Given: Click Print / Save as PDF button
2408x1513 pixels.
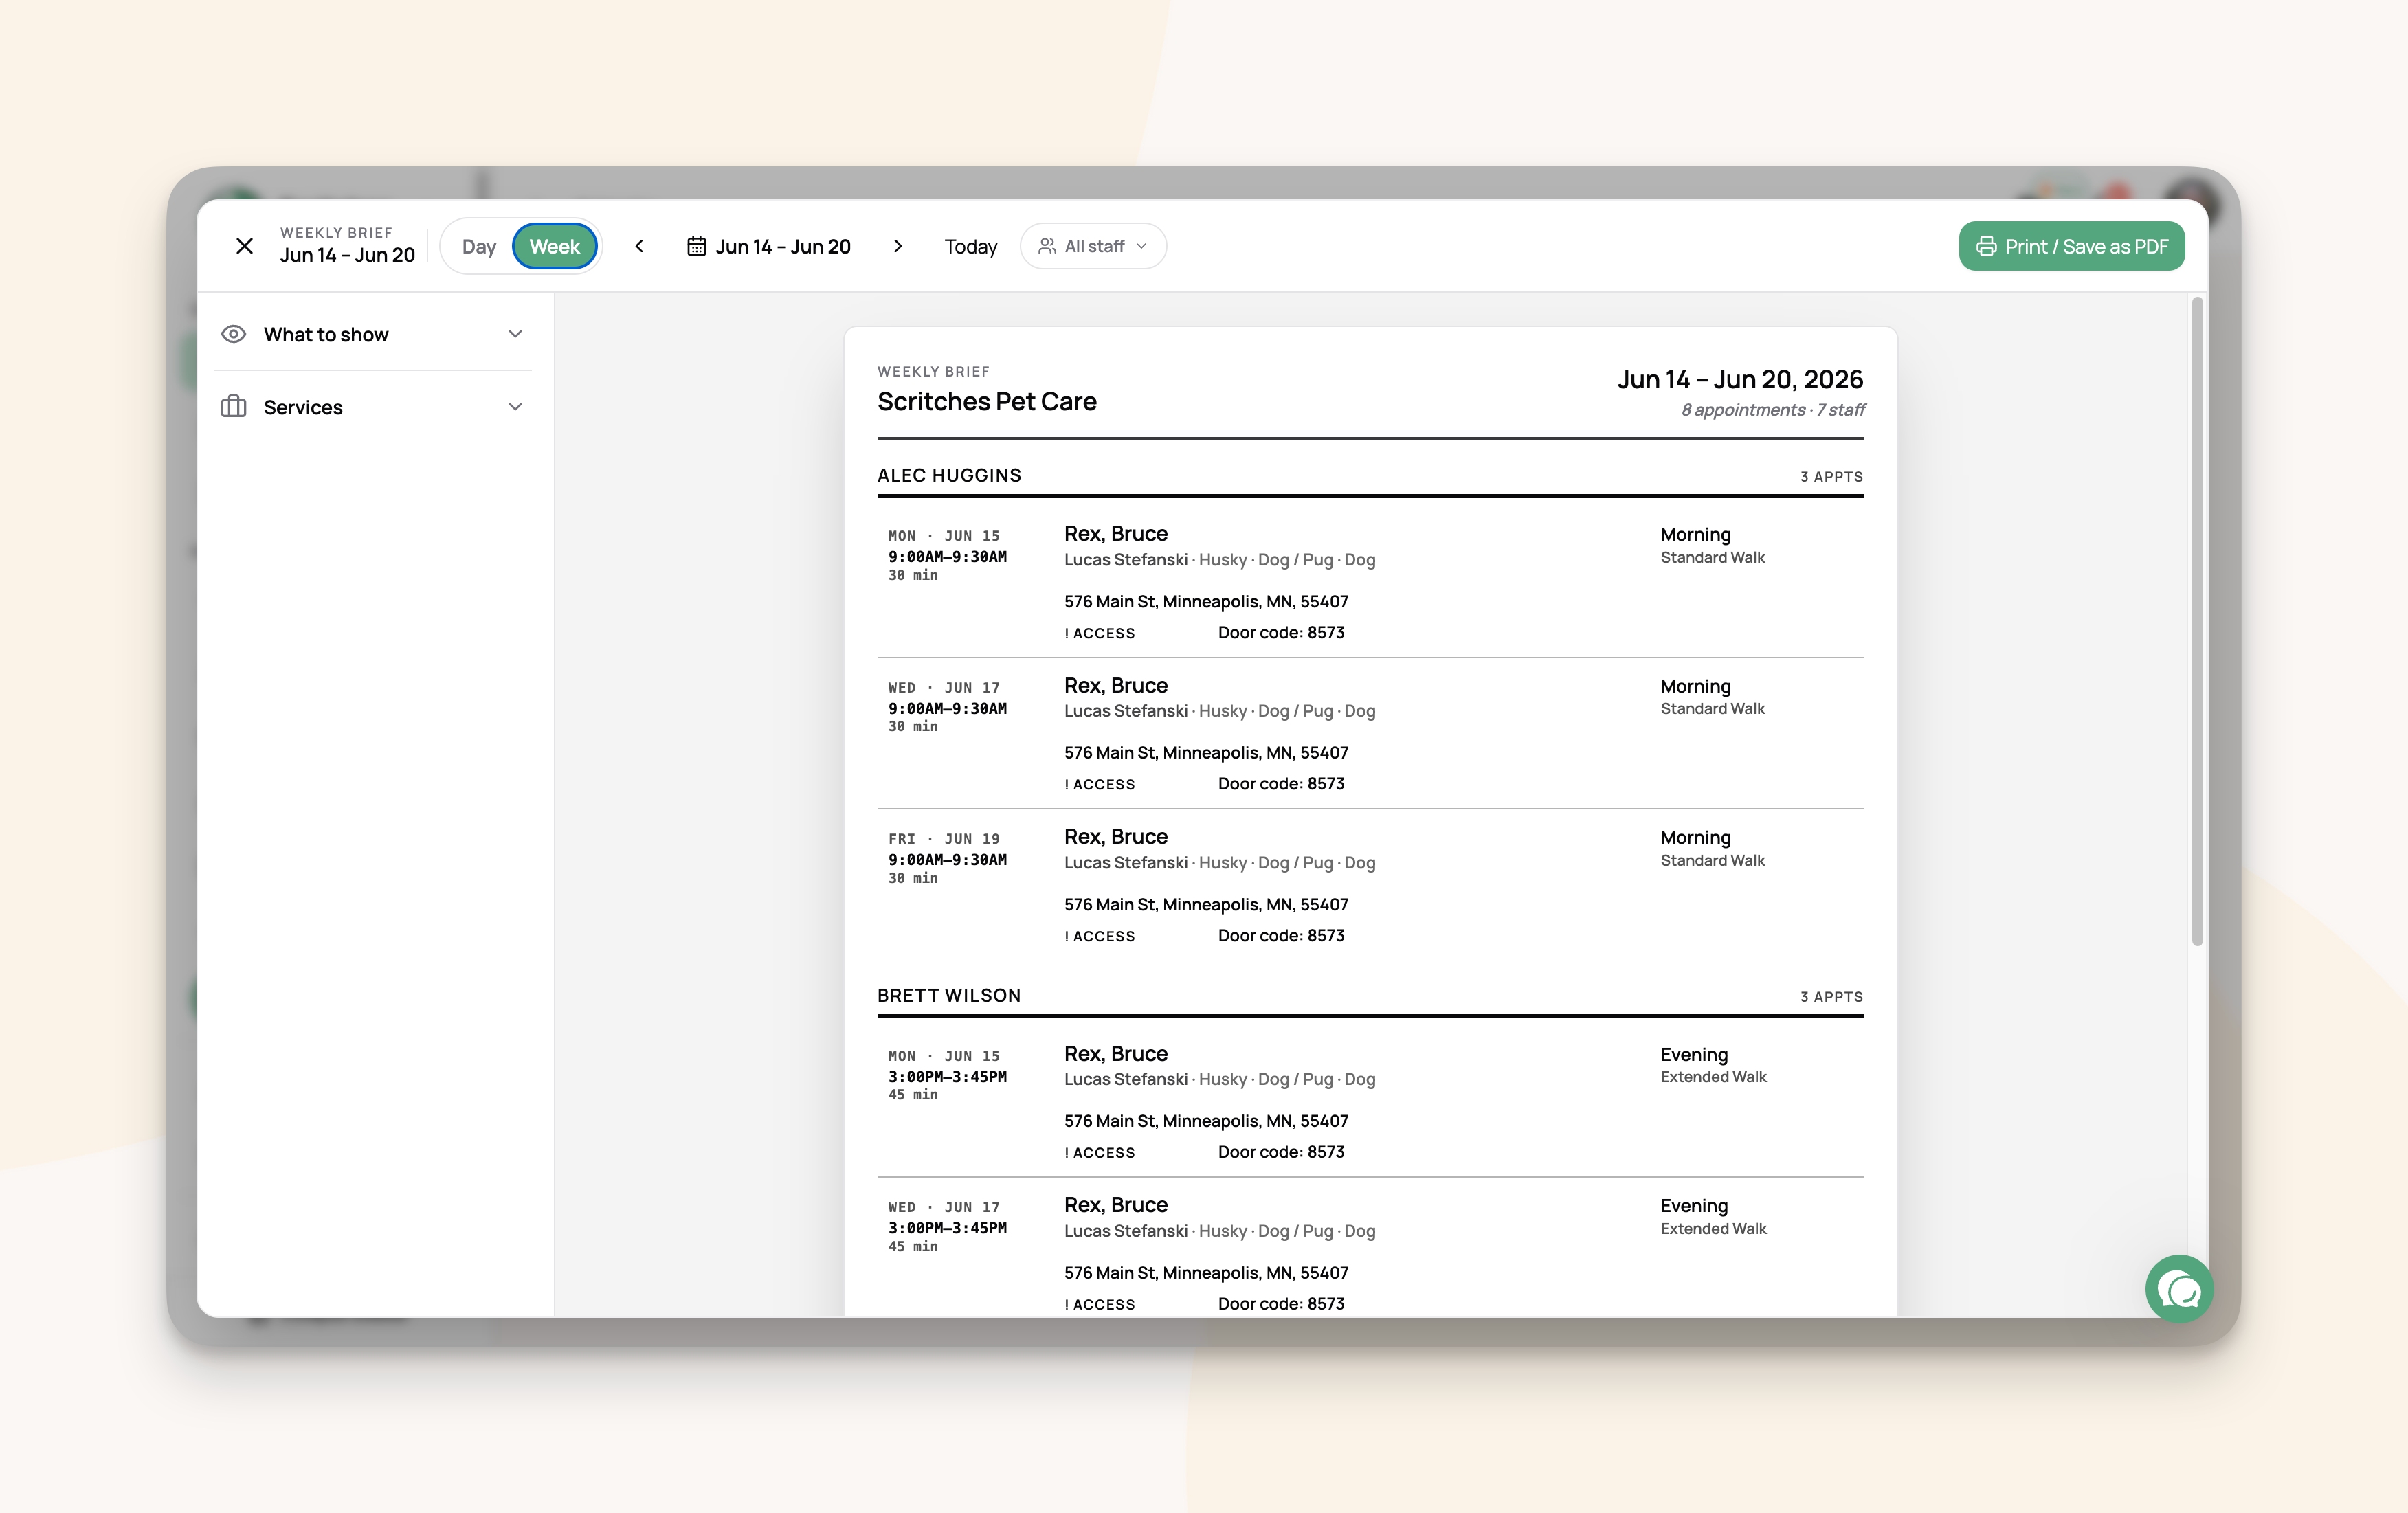Looking at the screenshot, I should pyautogui.click(x=2071, y=246).
